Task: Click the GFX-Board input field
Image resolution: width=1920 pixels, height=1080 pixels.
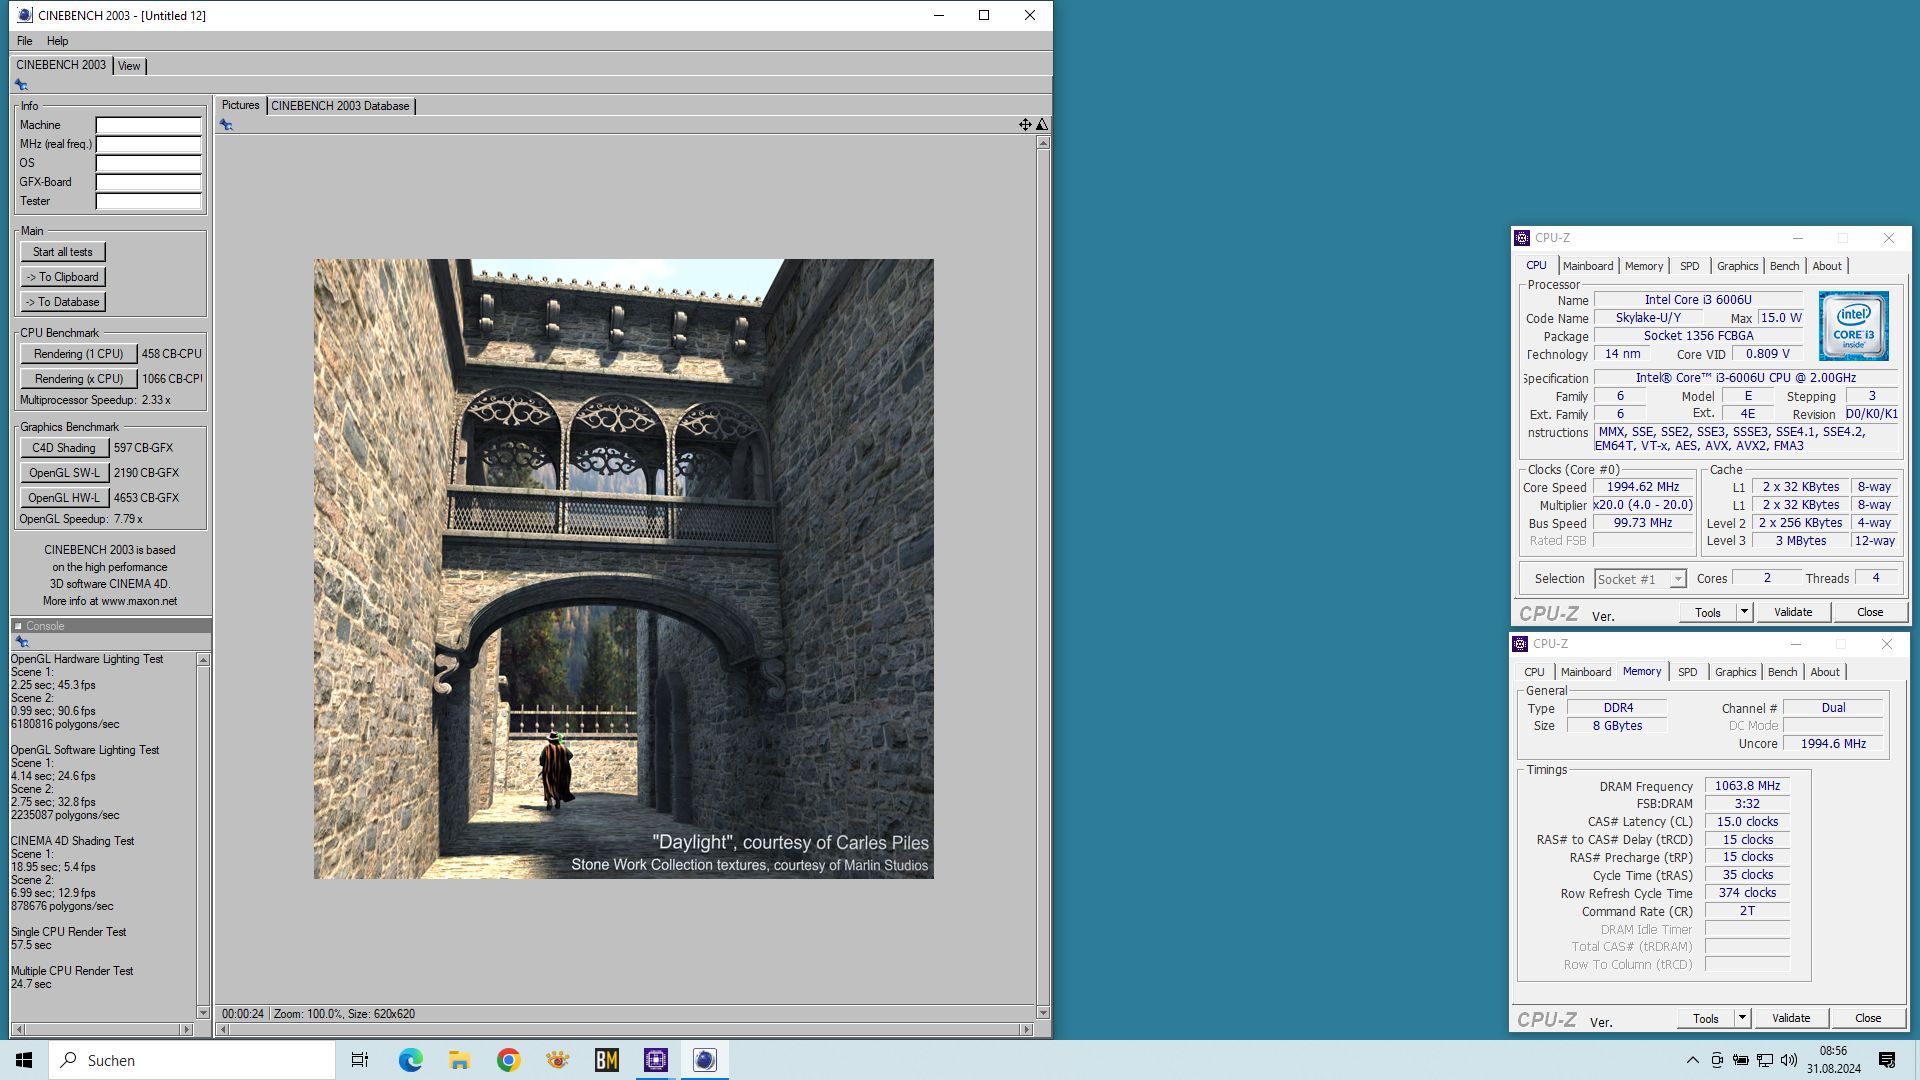Action: click(x=148, y=182)
